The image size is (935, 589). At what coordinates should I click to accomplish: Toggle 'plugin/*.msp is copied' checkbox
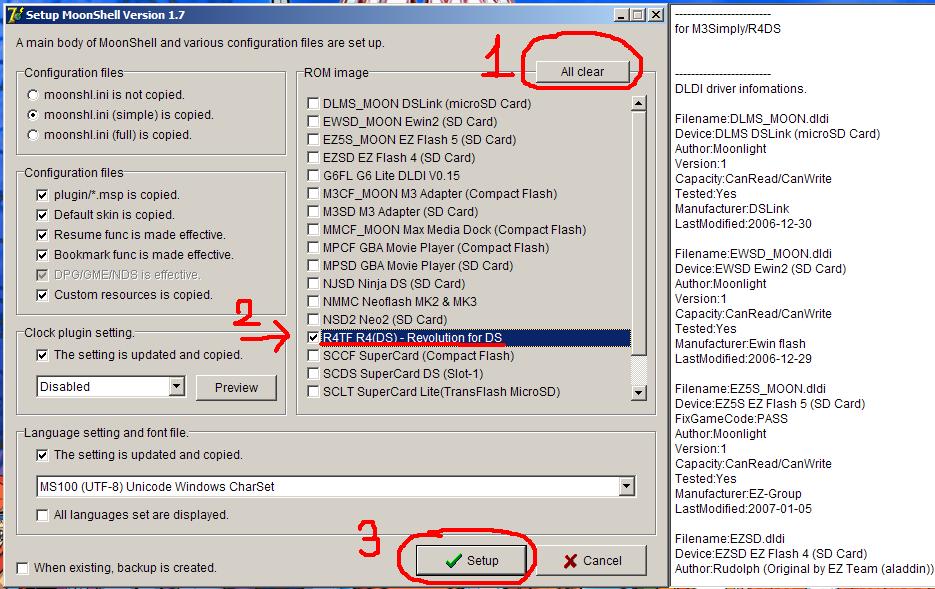[x=42, y=195]
